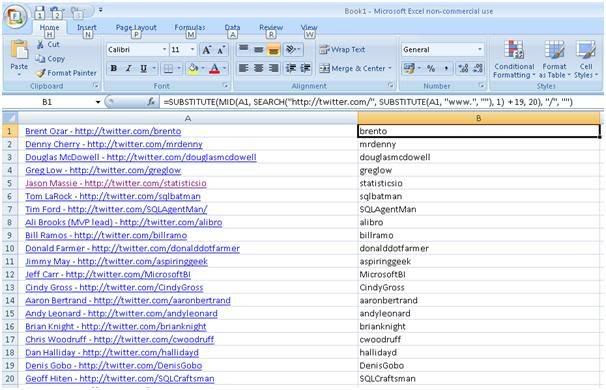The width and height of the screenshot is (606, 390).
Task: Click the Insert Function fx button
Action: [151, 102]
